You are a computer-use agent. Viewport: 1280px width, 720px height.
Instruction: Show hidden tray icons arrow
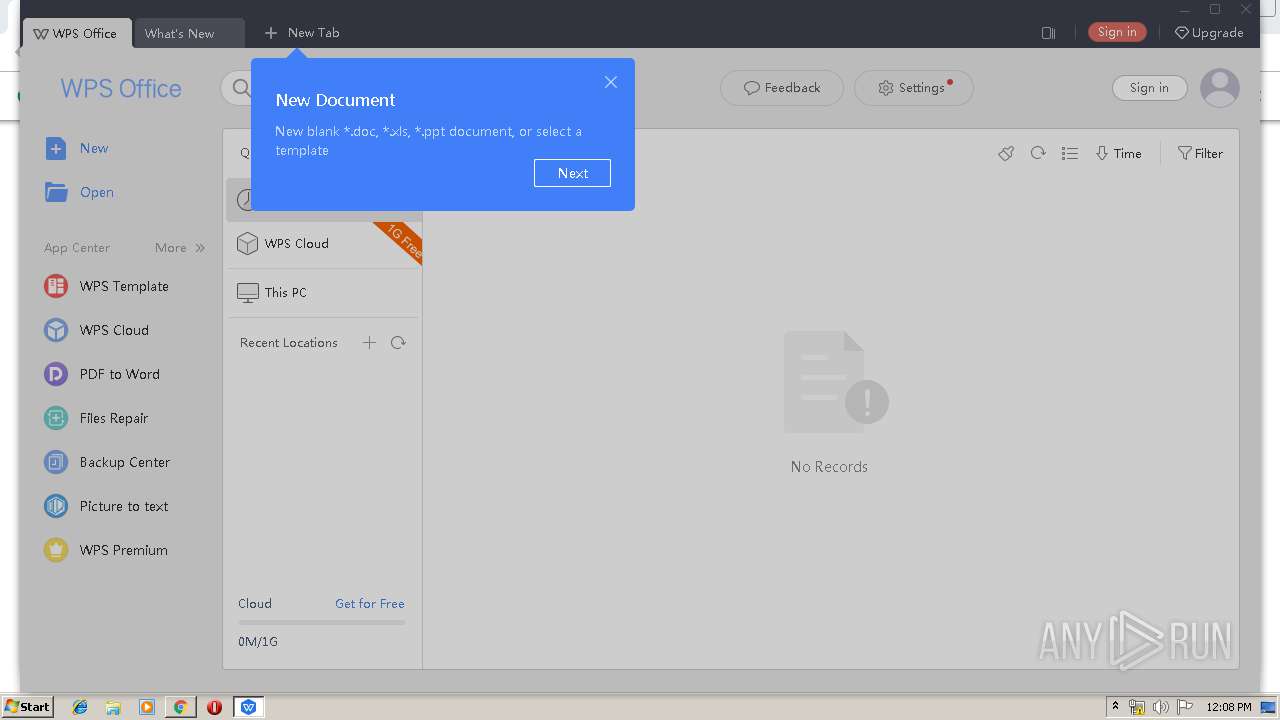pyautogui.click(x=1115, y=706)
